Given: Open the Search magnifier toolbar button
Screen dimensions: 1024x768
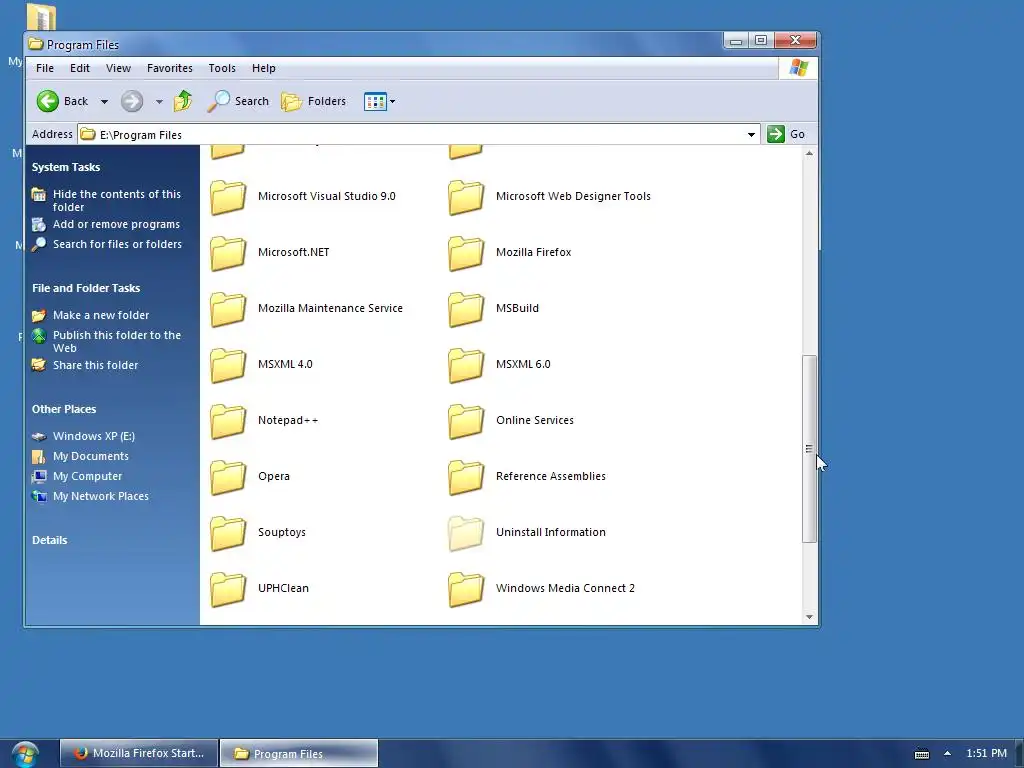Looking at the screenshot, I should tap(238, 101).
